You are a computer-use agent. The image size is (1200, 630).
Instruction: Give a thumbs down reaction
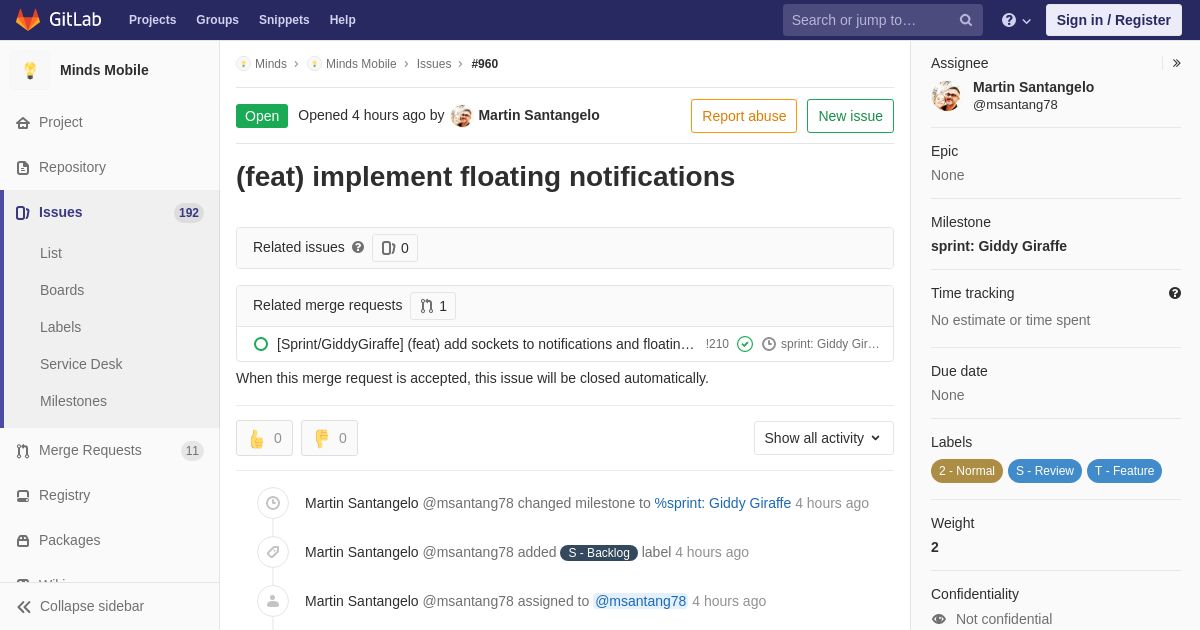(x=329, y=438)
